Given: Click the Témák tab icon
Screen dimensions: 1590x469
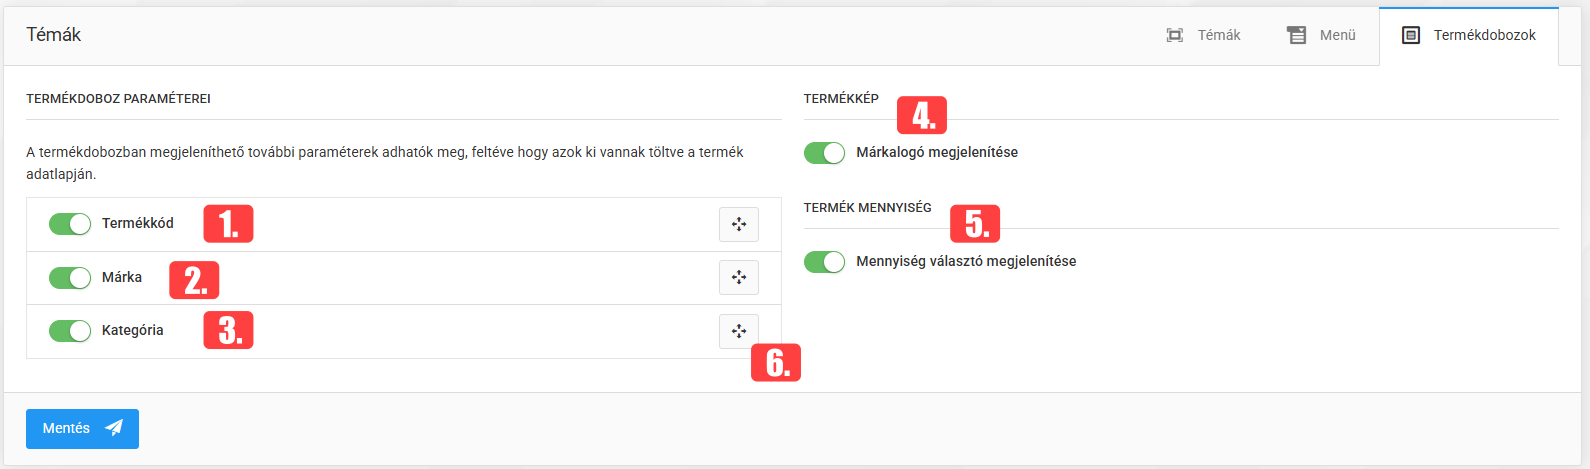Looking at the screenshot, I should pyautogui.click(x=1175, y=35).
